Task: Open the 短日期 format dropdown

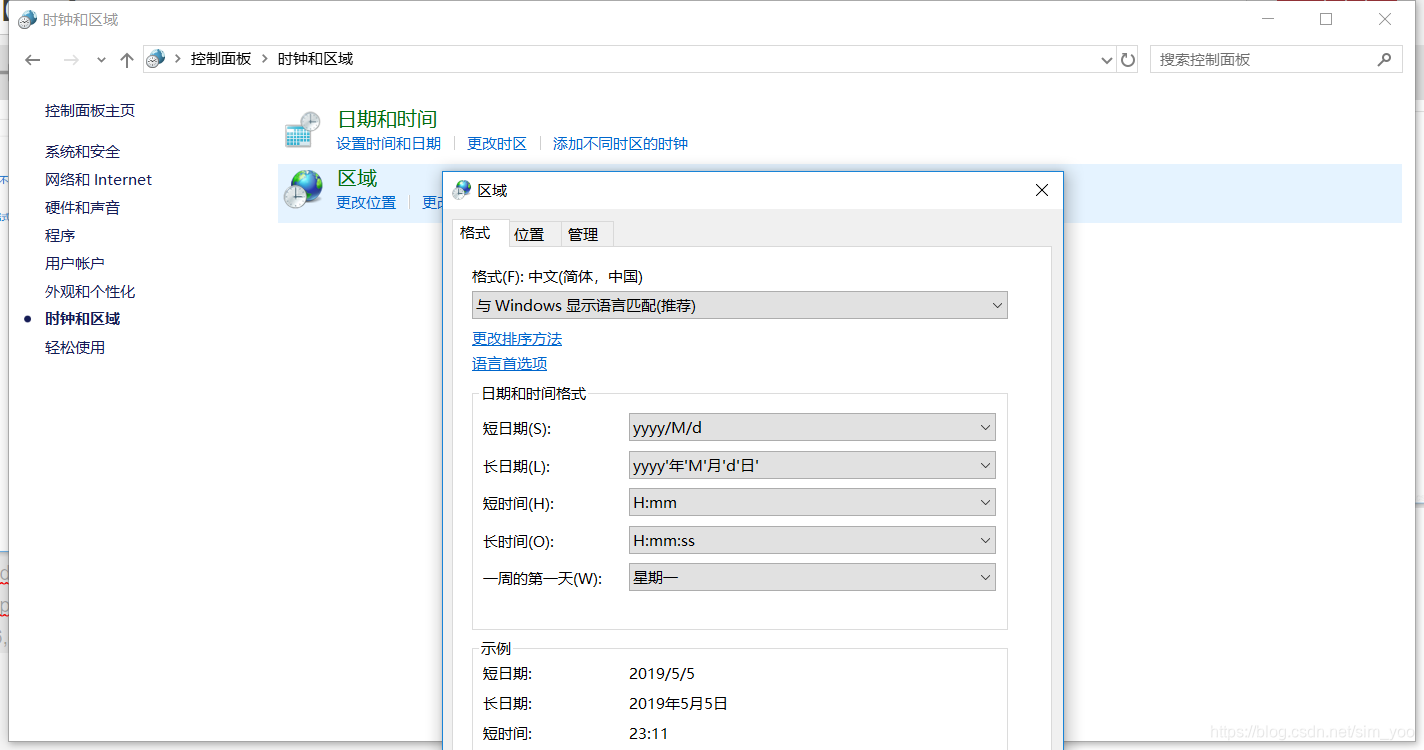Action: (x=812, y=428)
